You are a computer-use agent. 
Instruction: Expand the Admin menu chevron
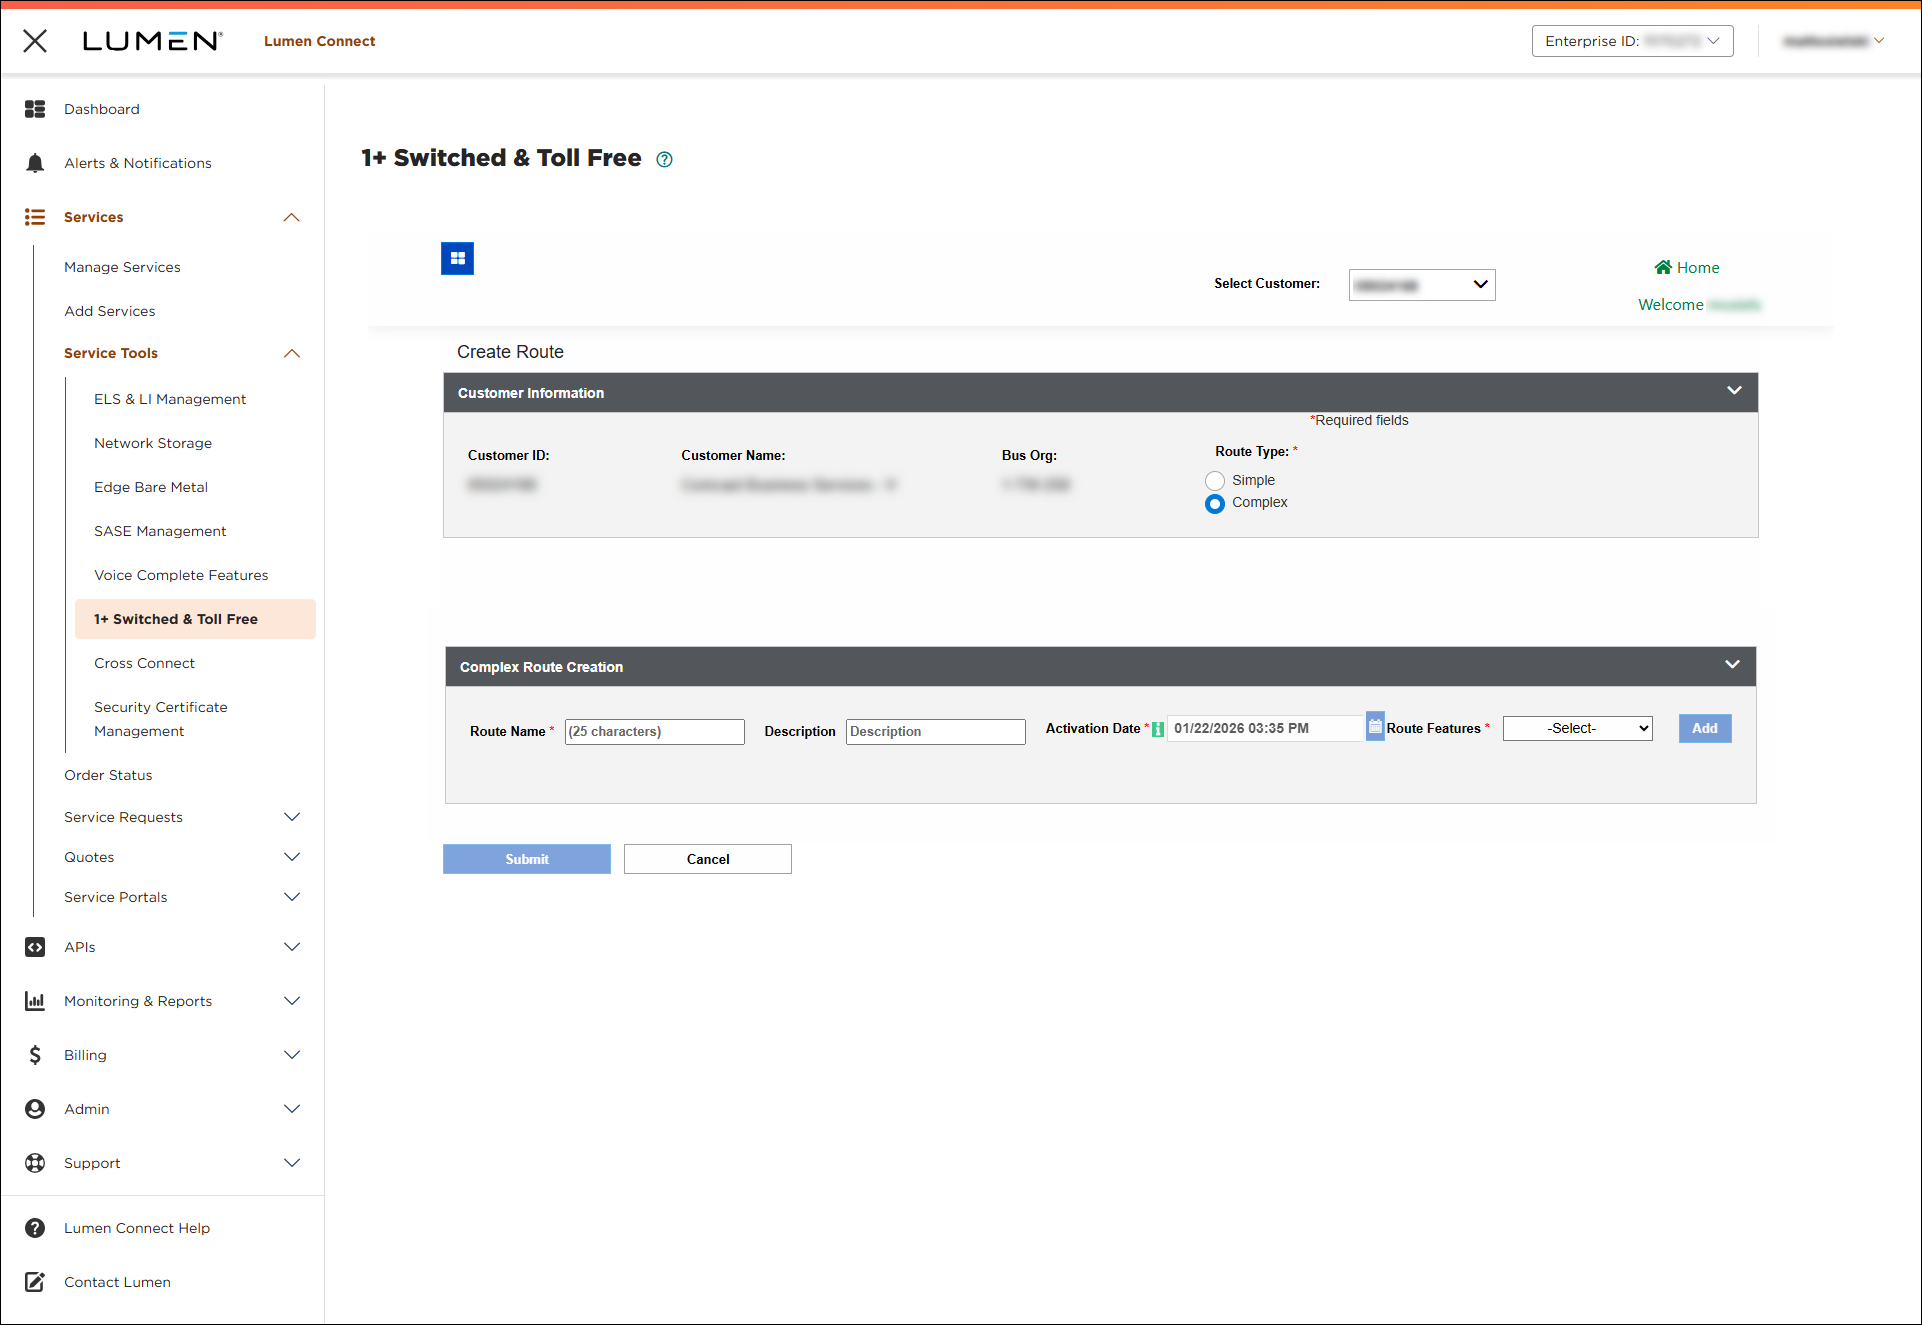[x=292, y=1109]
